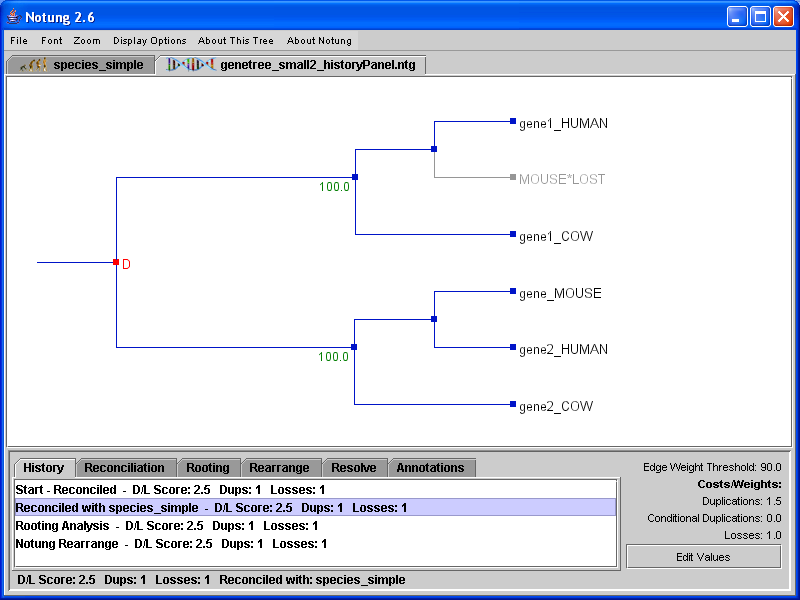Click the red duplication node marked D
This screenshot has height=600, width=800.
pos(117,263)
